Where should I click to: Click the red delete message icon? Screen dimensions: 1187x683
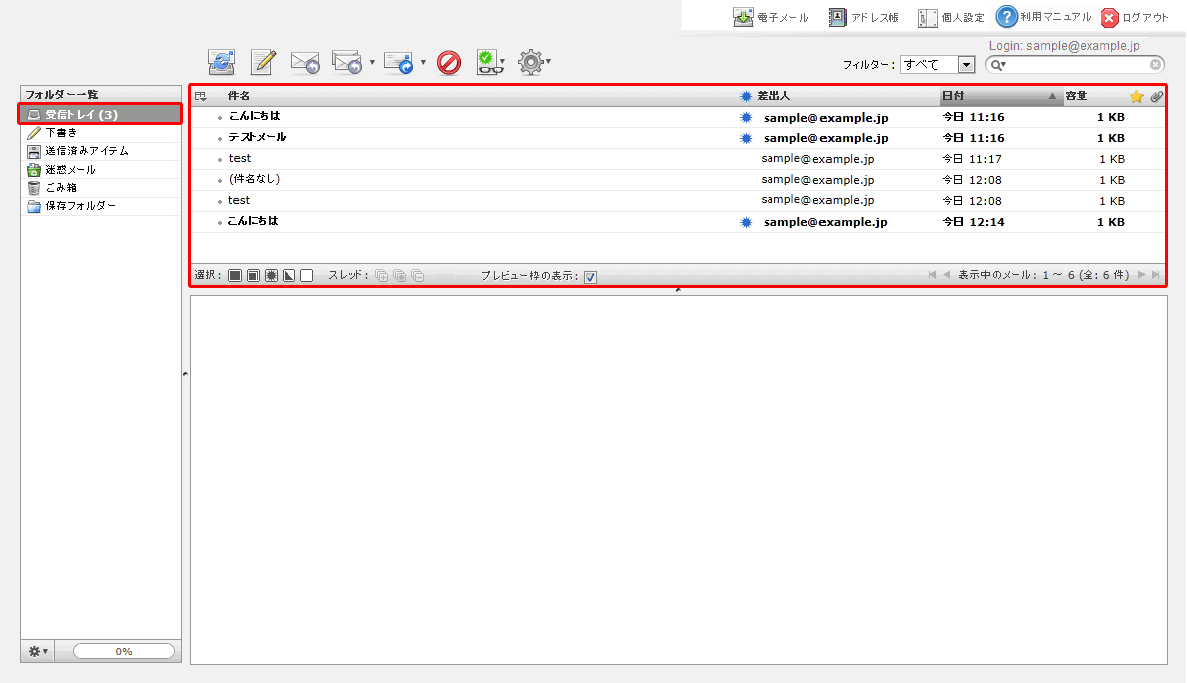click(x=449, y=63)
